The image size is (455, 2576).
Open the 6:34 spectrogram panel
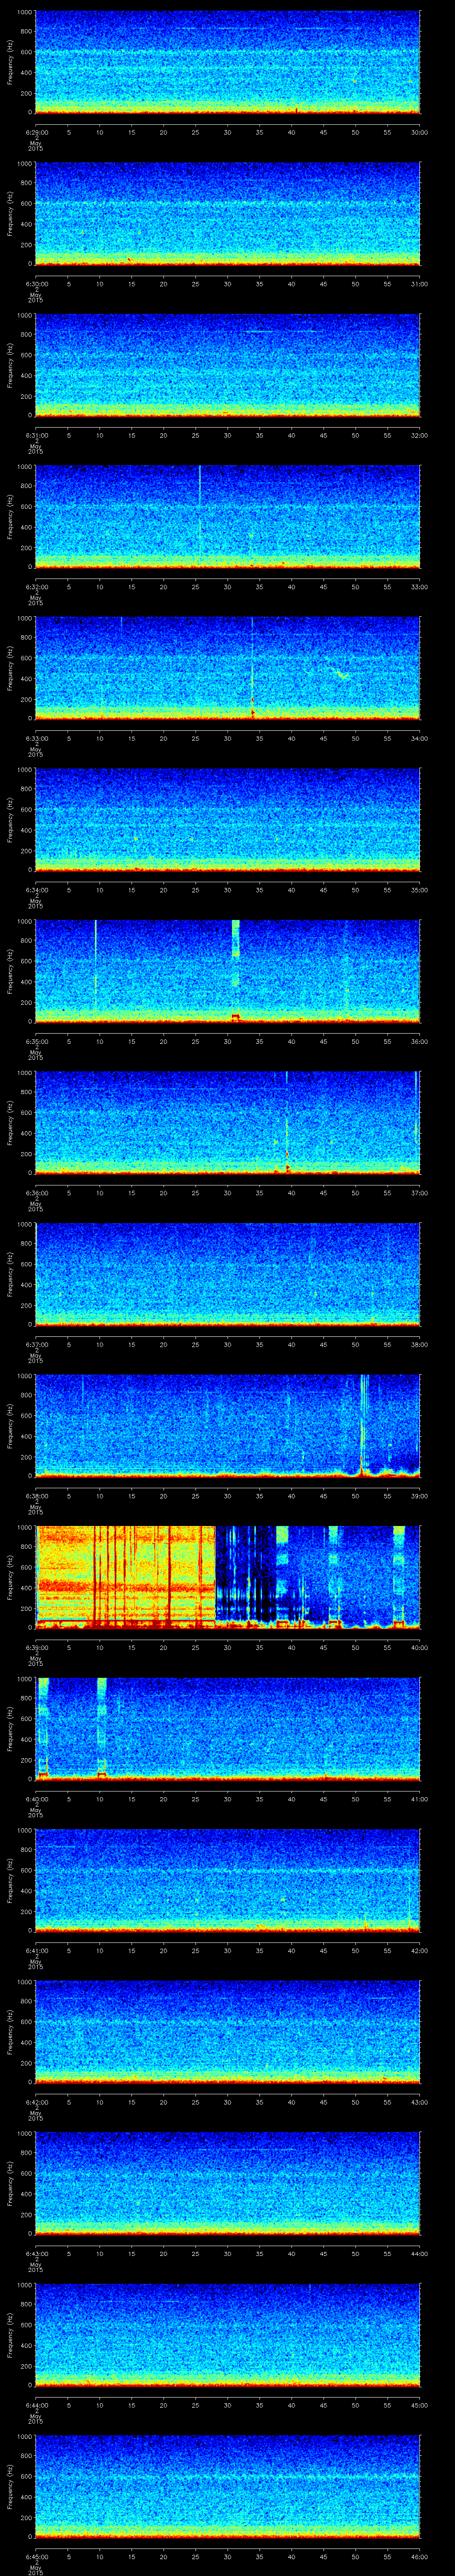[228, 819]
